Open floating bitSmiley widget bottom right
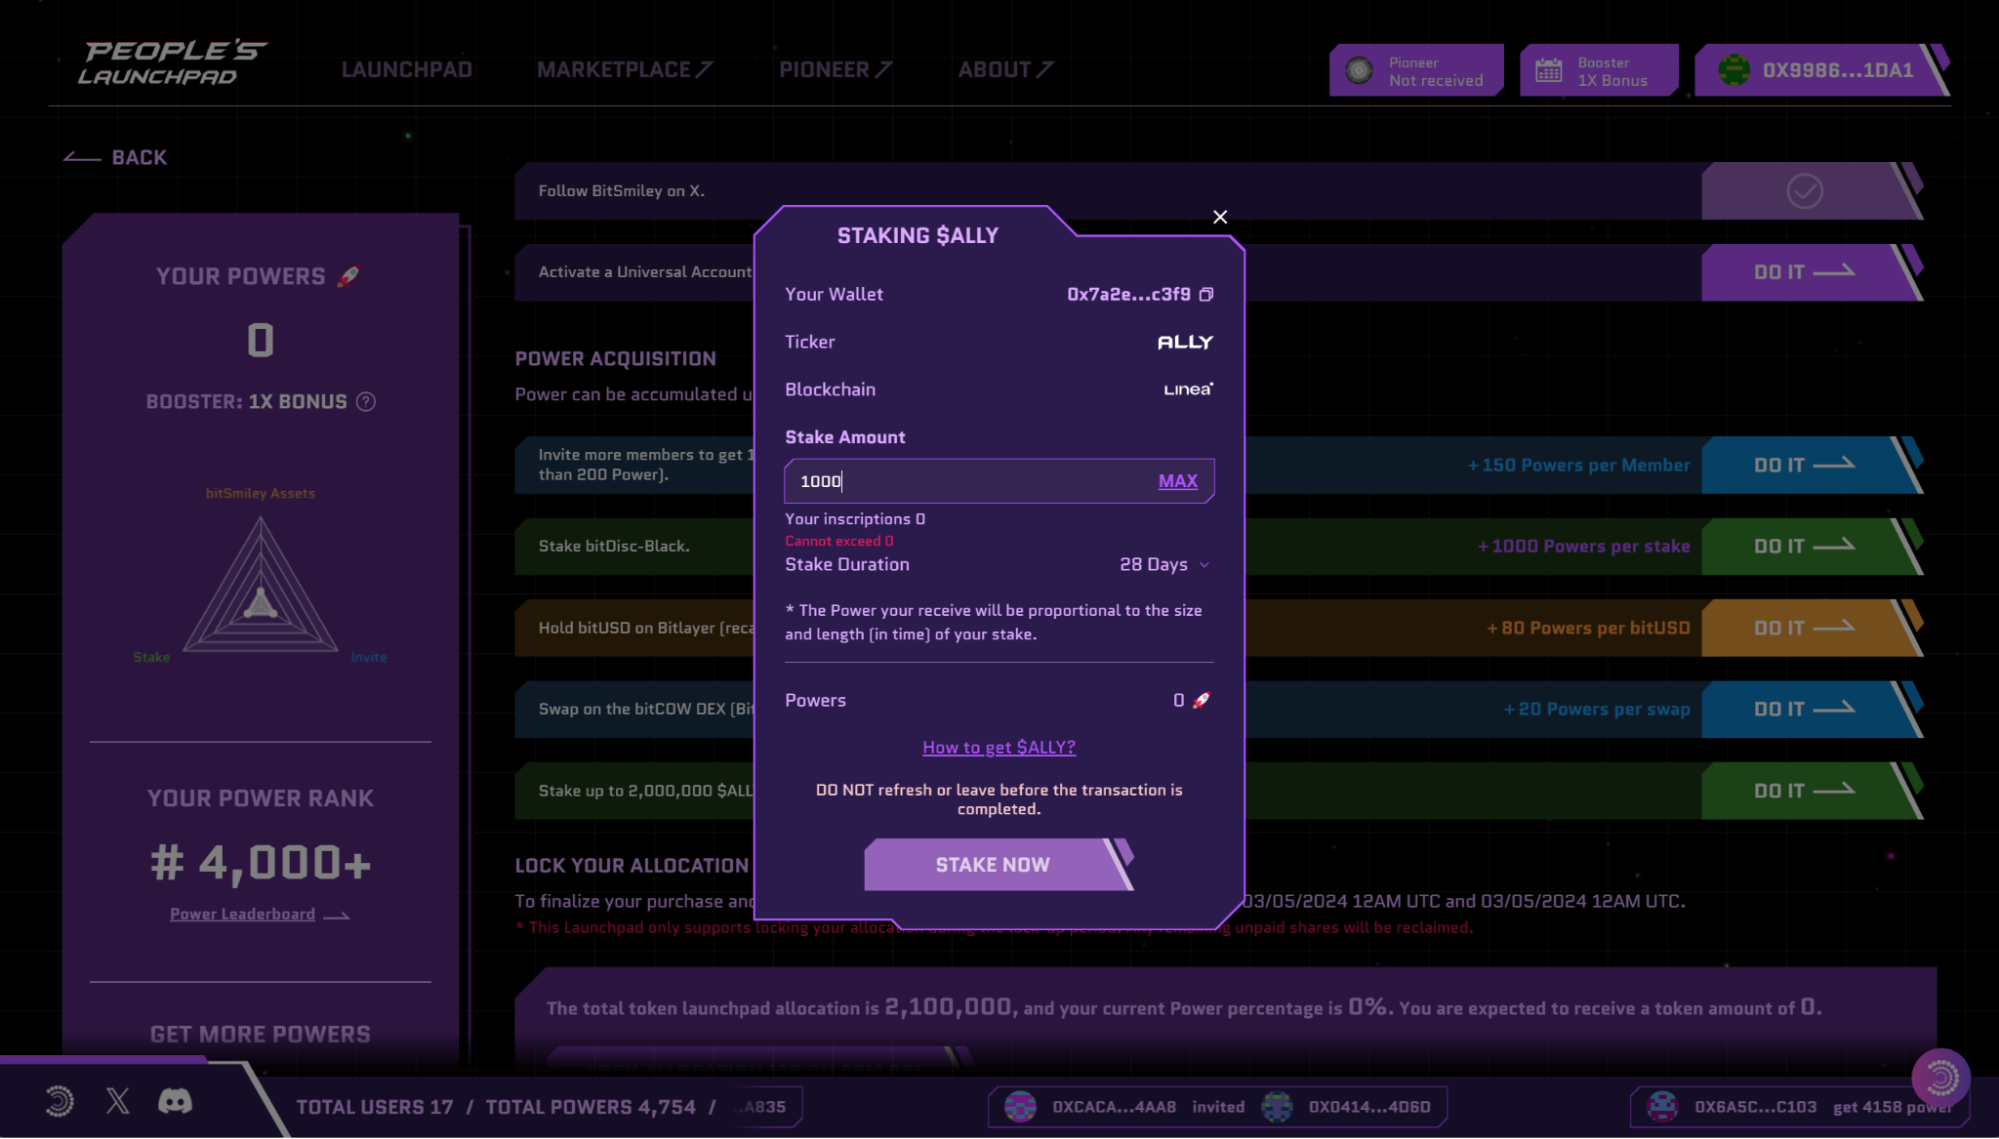The width and height of the screenshot is (1999, 1139). point(1940,1077)
